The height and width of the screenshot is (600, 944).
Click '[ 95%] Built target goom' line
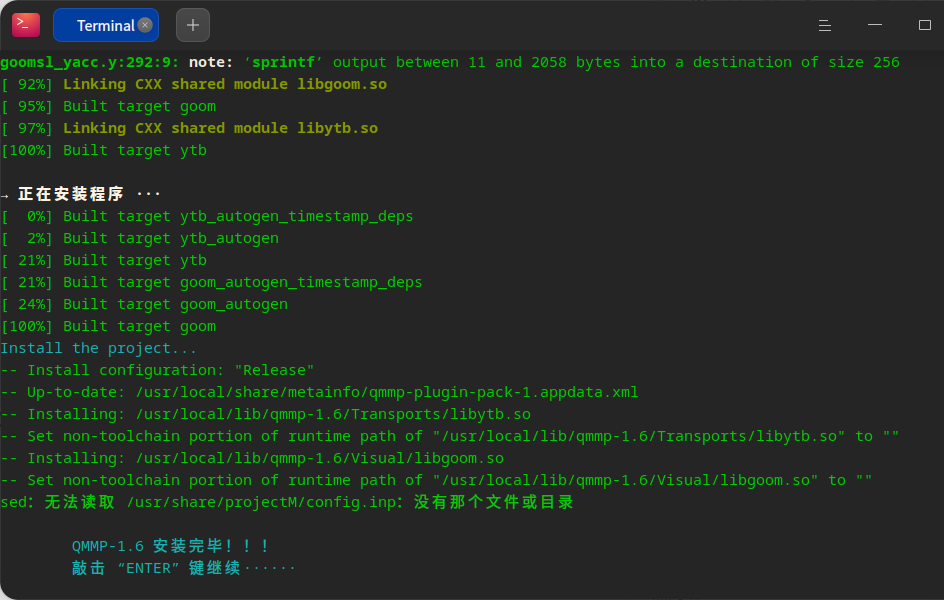108,107
